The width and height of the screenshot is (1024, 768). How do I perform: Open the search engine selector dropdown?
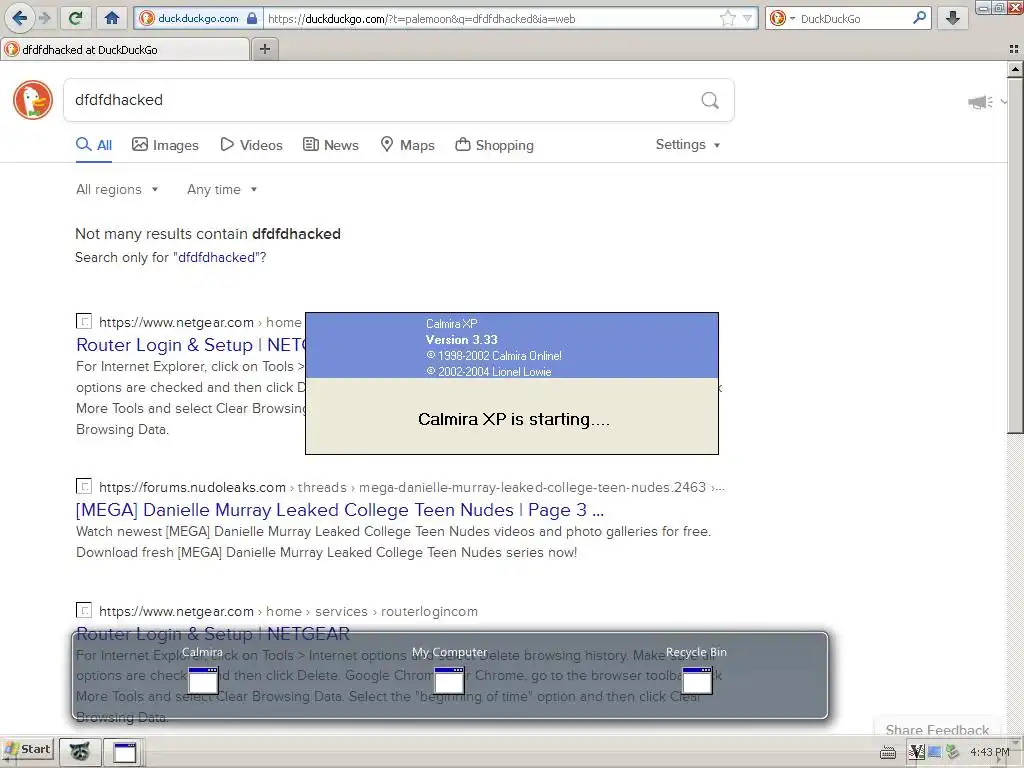[x=782, y=18]
